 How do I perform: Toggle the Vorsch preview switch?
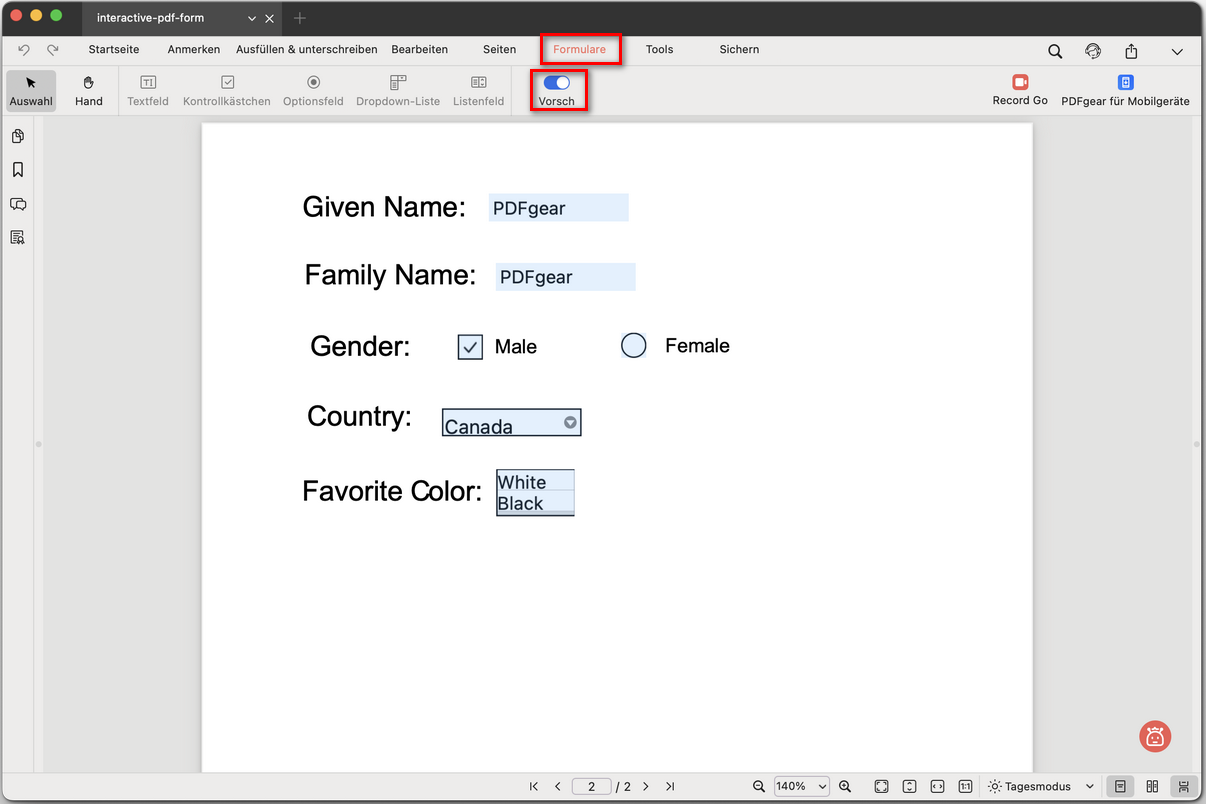pyautogui.click(x=557, y=83)
